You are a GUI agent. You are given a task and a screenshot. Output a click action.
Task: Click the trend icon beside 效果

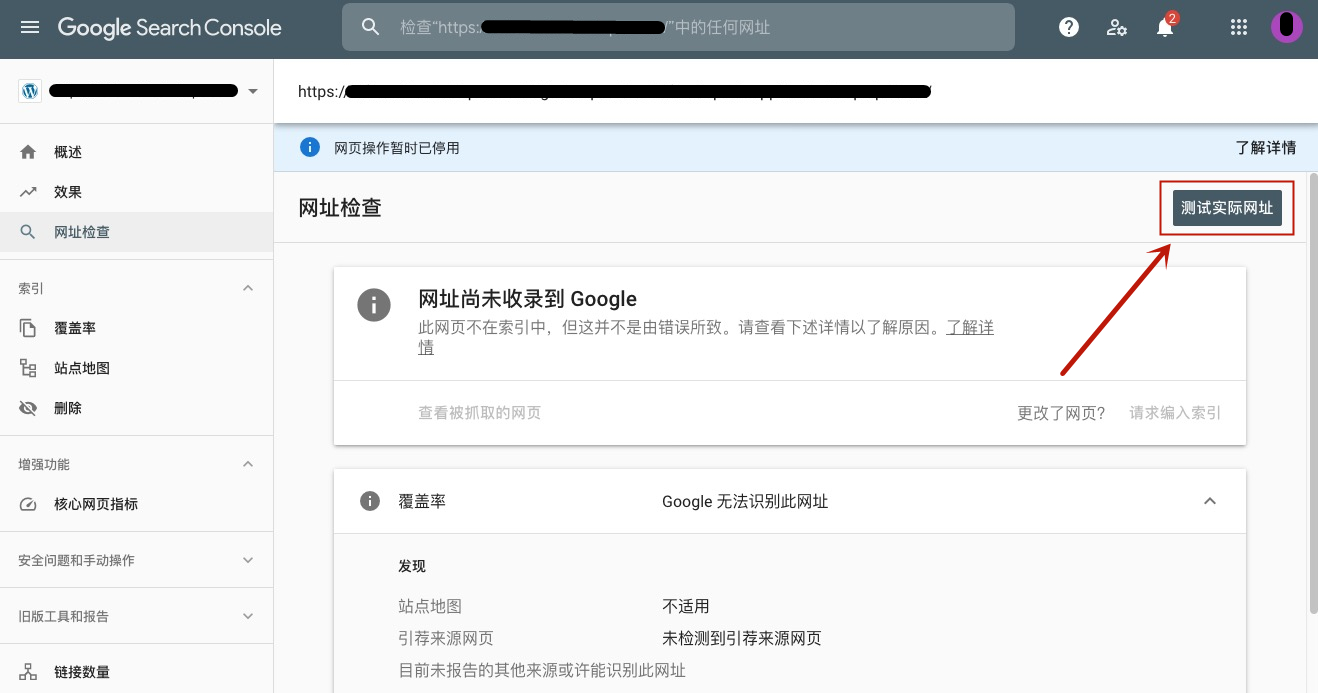coord(28,192)
